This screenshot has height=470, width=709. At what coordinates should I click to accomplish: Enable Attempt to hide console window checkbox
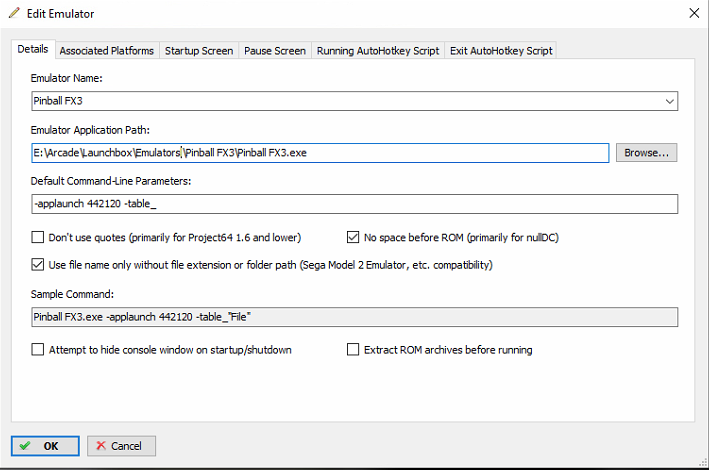(38, 350)
